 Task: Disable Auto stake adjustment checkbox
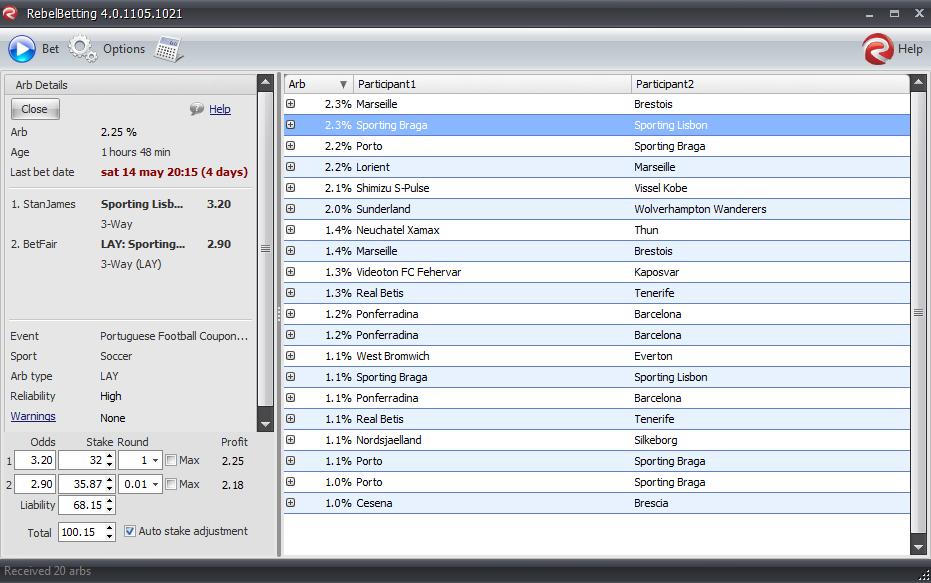[129, 531]
